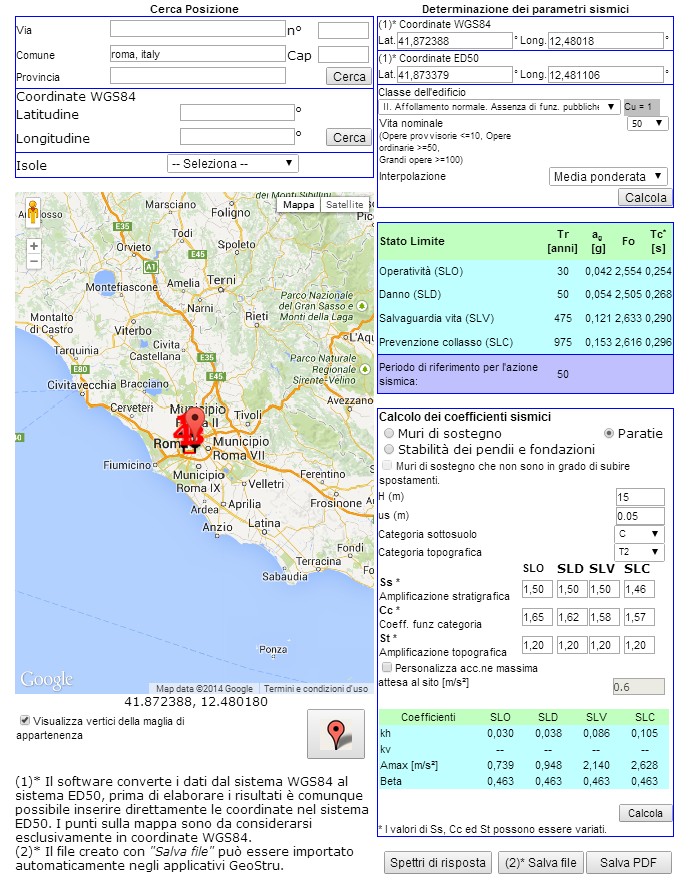Switch map to Satellite view

coord(344,205)
